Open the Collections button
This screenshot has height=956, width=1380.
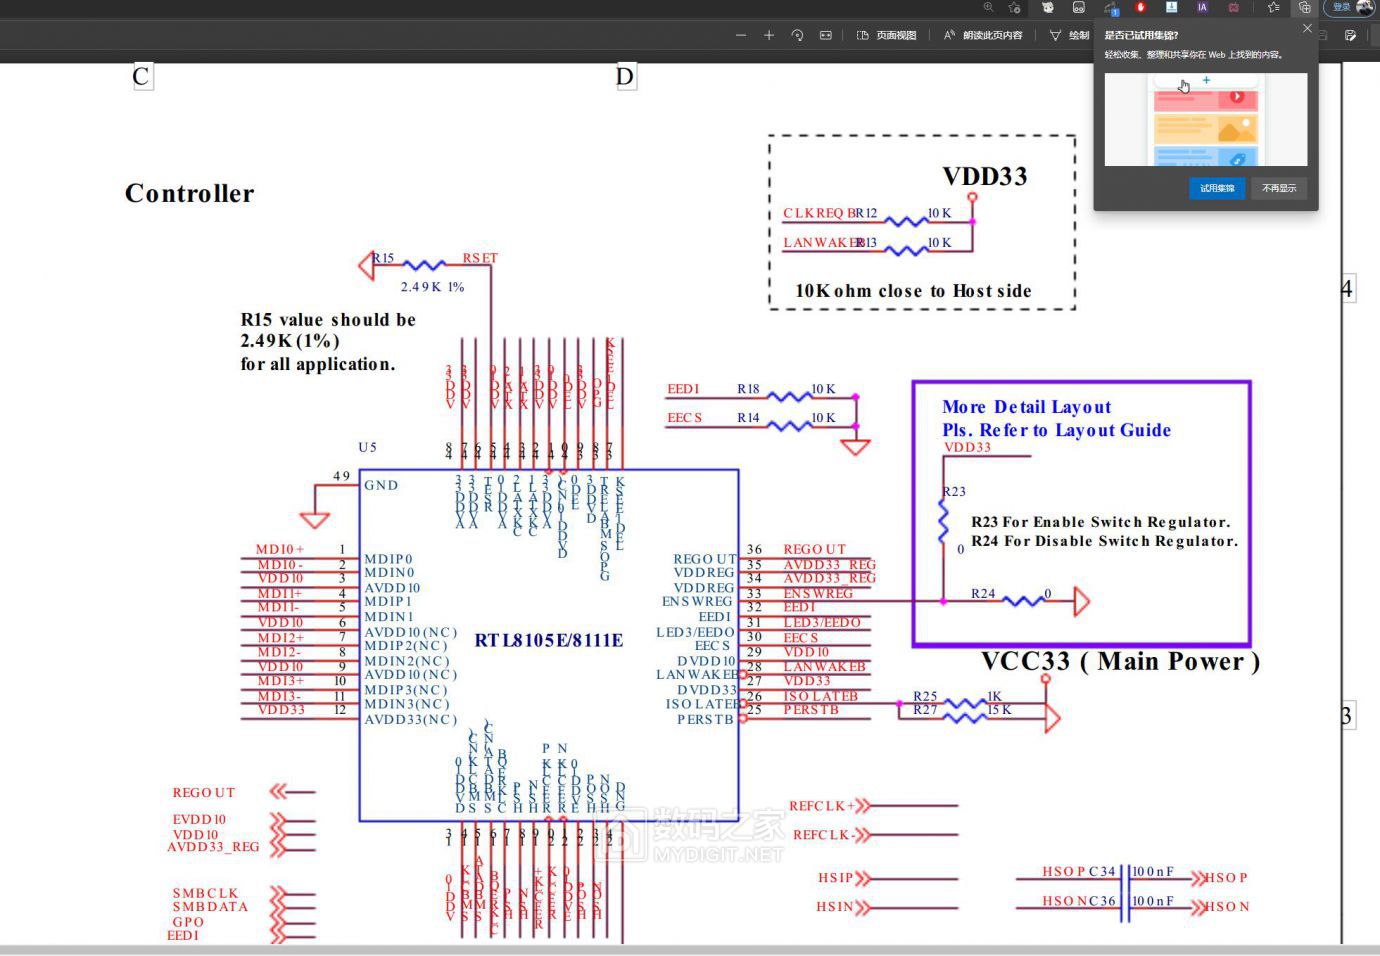coord(1305,7)
